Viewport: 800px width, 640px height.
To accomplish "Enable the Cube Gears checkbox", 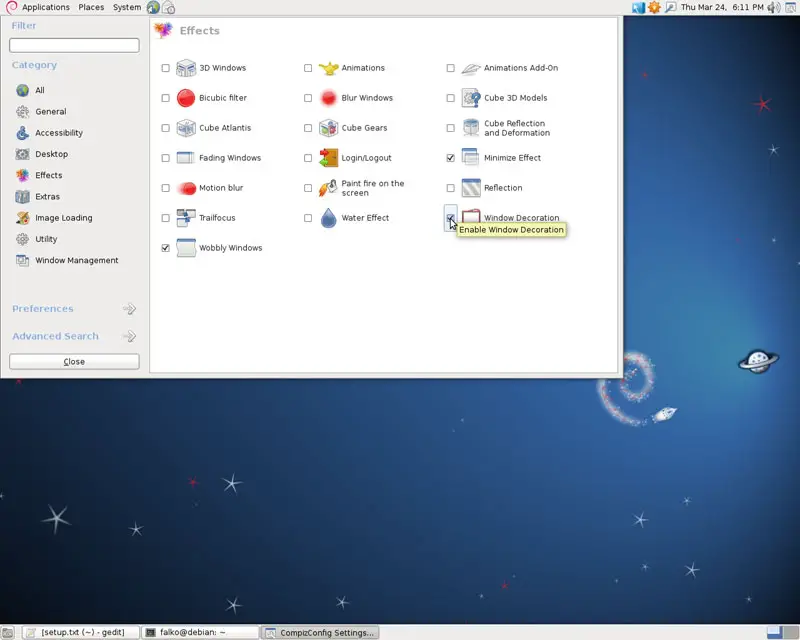I will [308, 128].
